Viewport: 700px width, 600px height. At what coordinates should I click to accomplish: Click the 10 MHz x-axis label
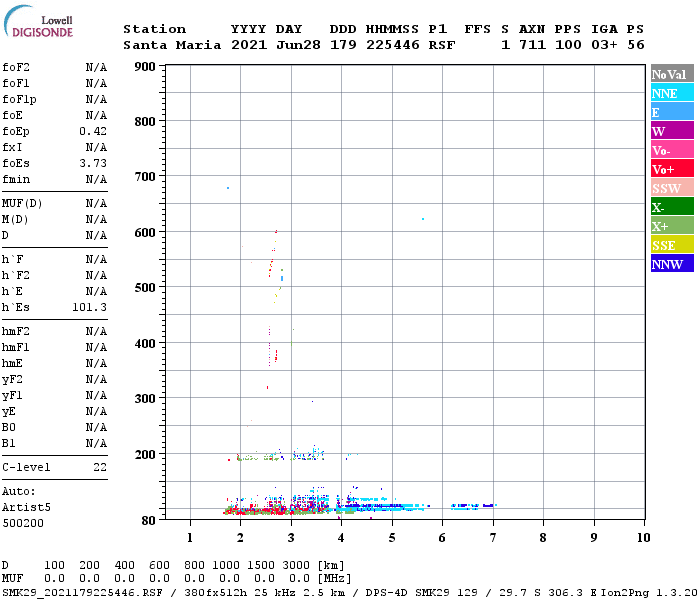click(x=643, y=538)
